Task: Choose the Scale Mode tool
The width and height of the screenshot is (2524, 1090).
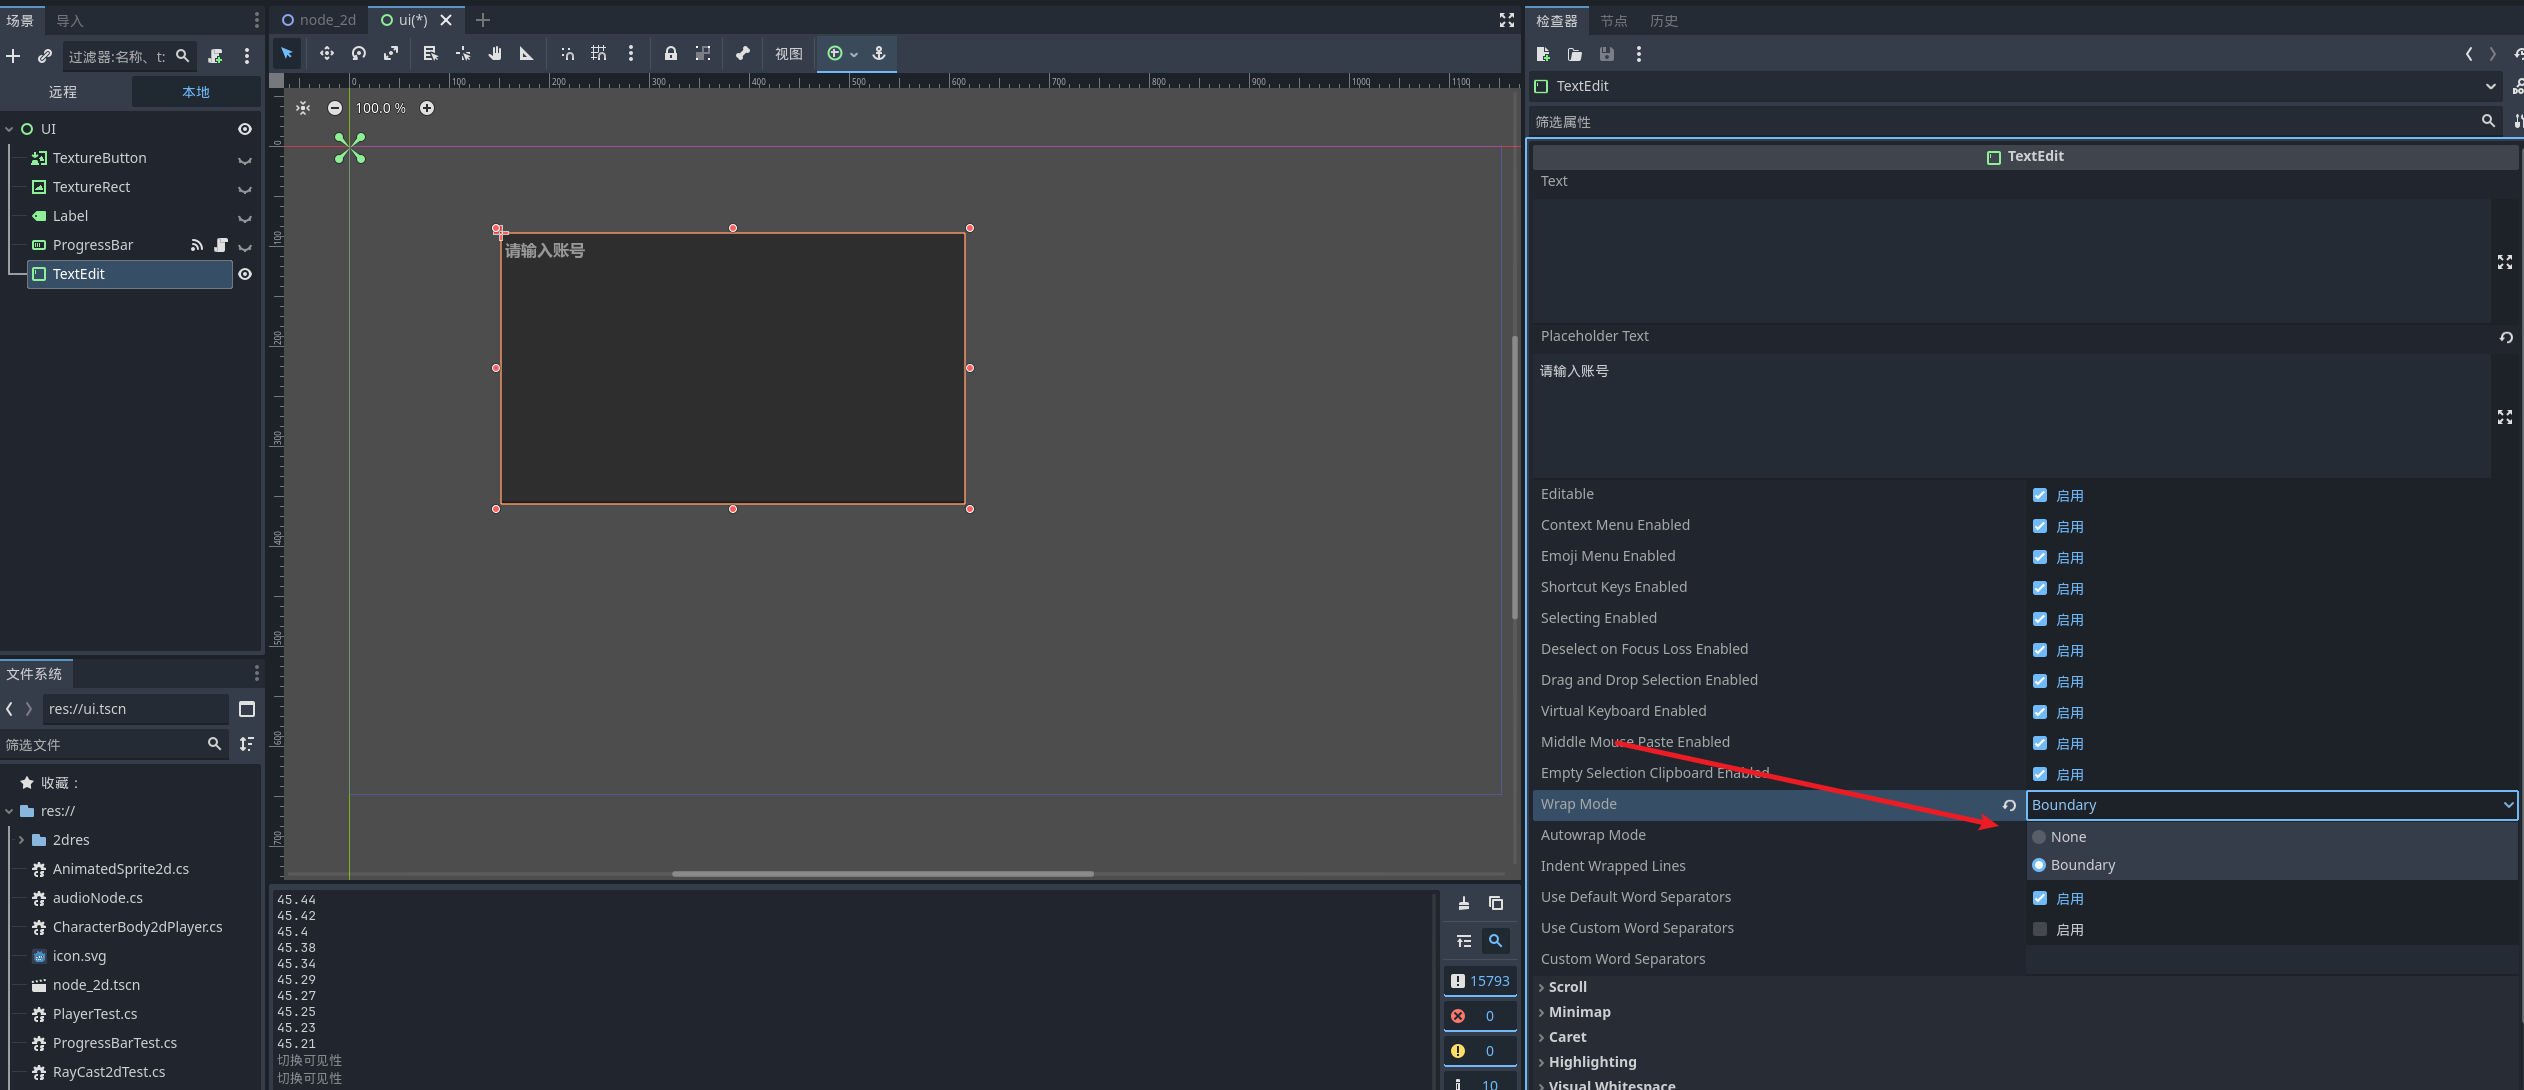Action: click(x=391, y=54)
